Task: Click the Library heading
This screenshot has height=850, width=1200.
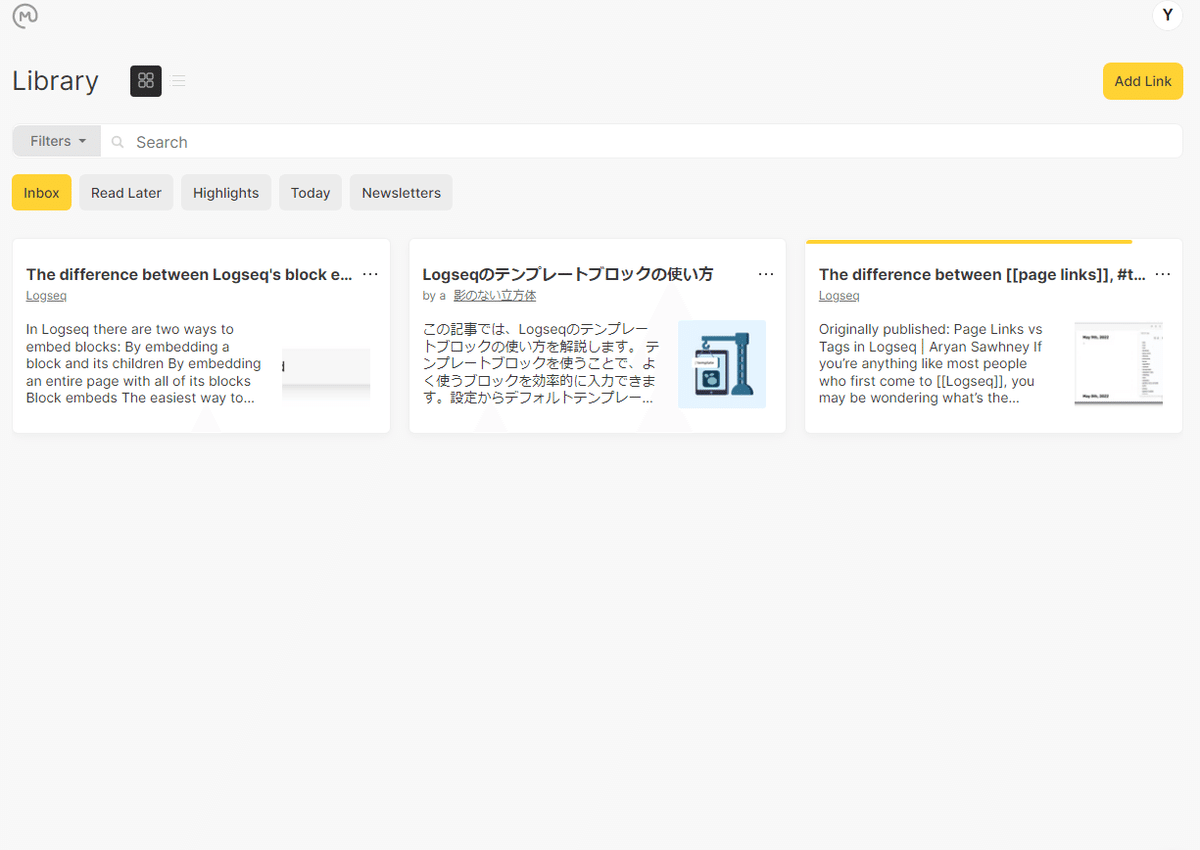Action: 55,81
